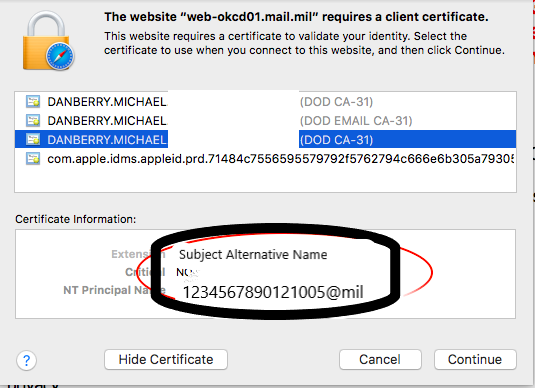535x388 pixels.
Task: Select the first DANBERRY.MICHAEL certificate entry
Action: tap(265, 102)
